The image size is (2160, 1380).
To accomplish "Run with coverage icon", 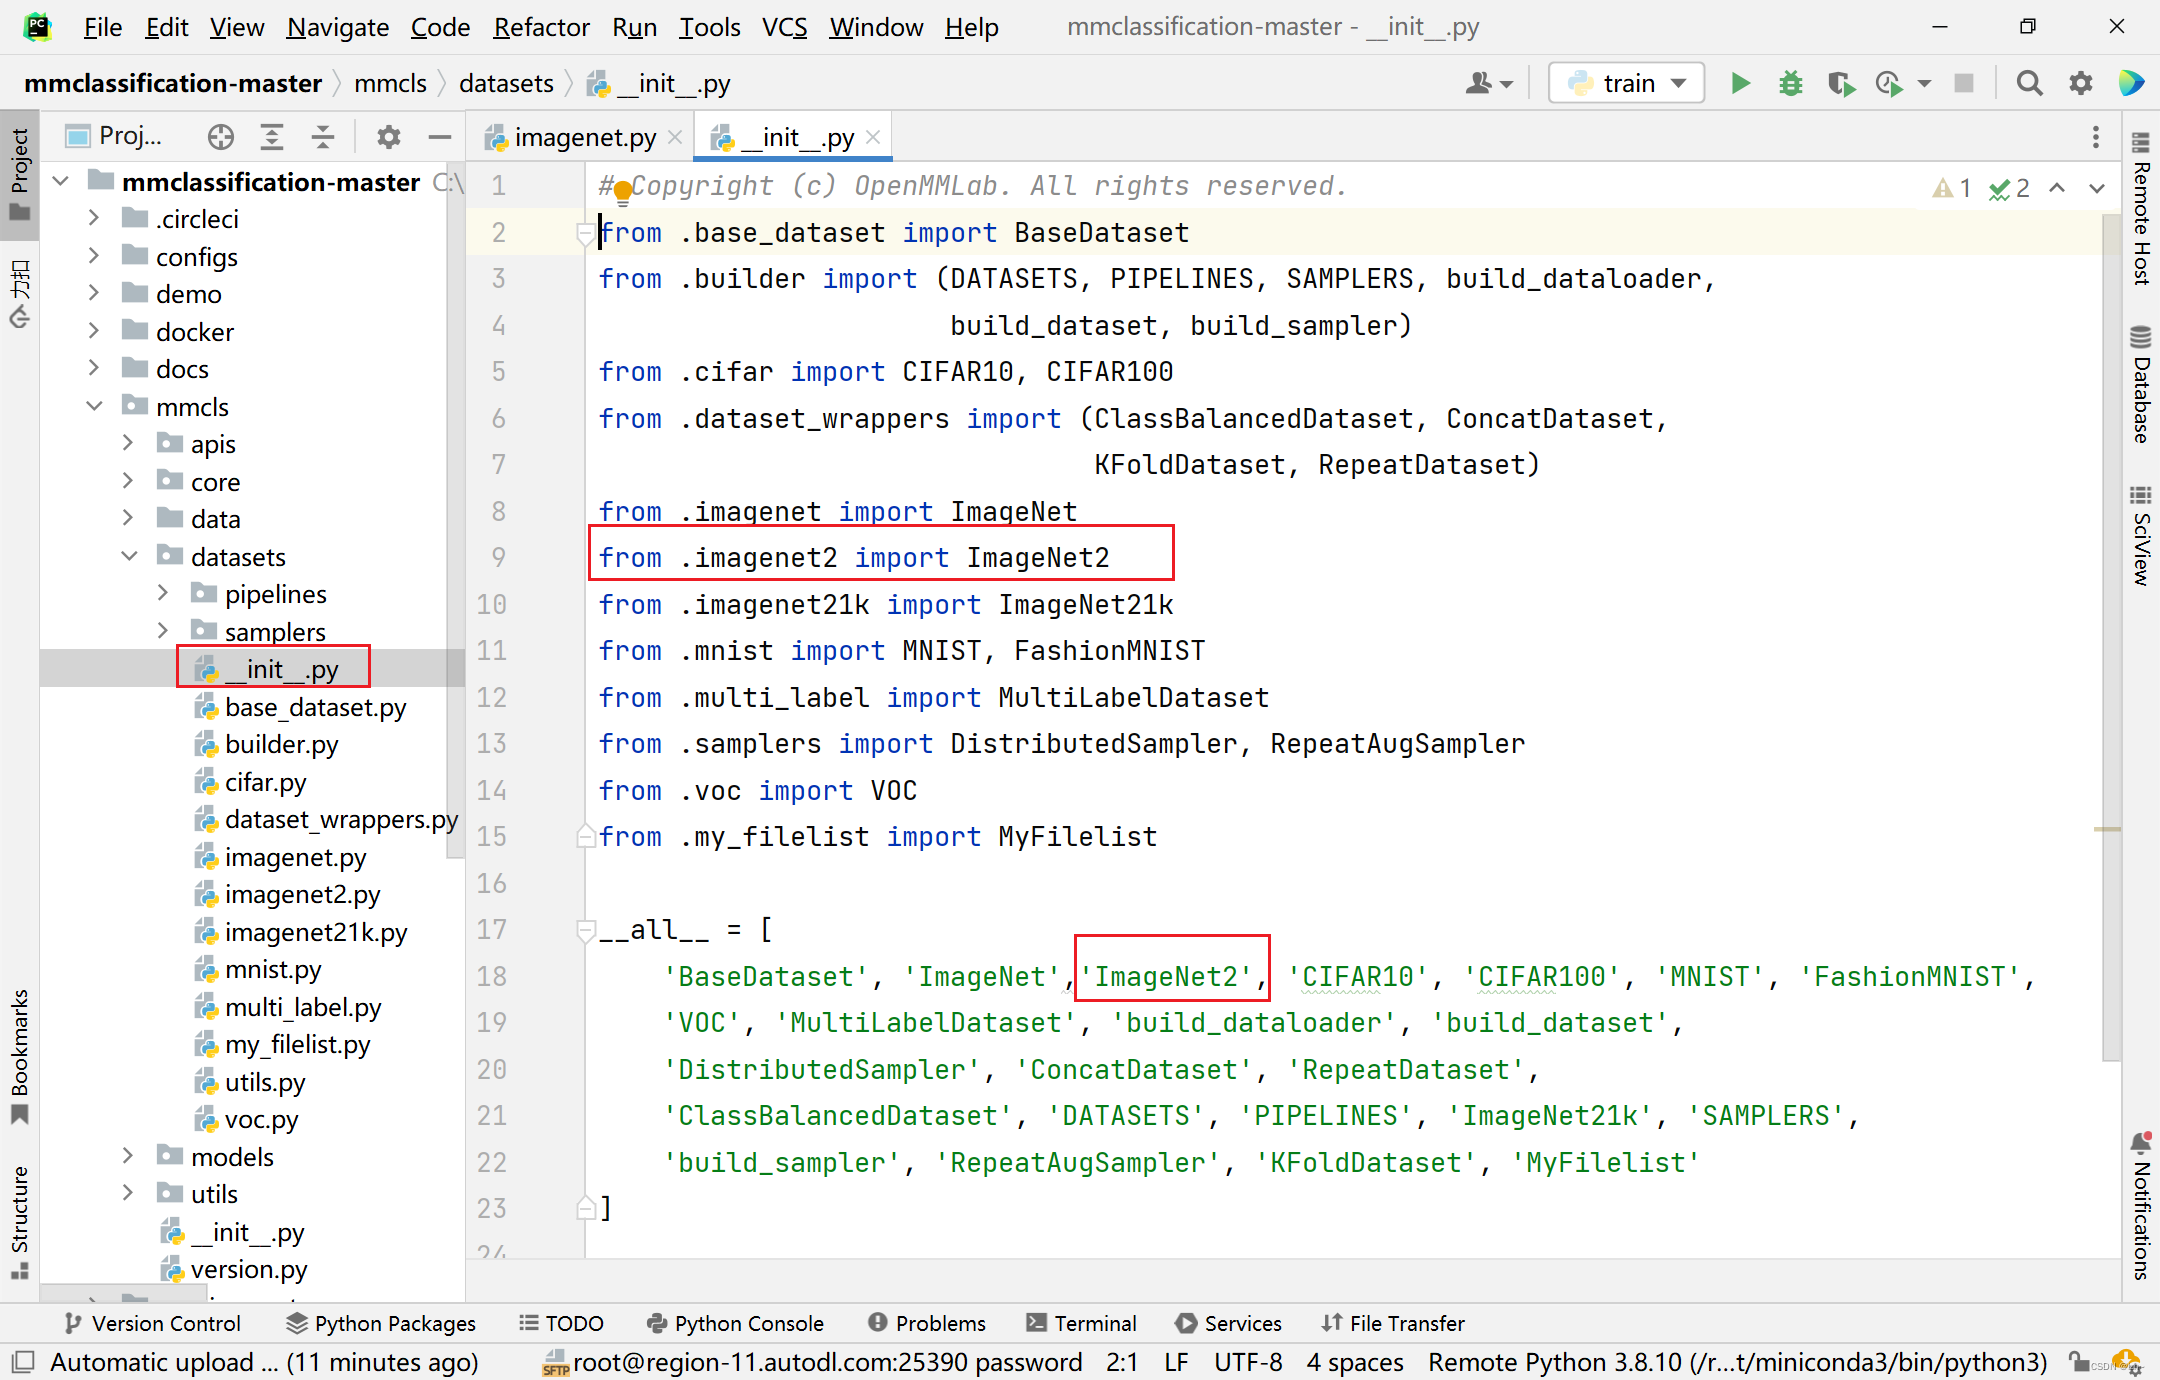I will pyautogui.click(x=1841, y=83).
